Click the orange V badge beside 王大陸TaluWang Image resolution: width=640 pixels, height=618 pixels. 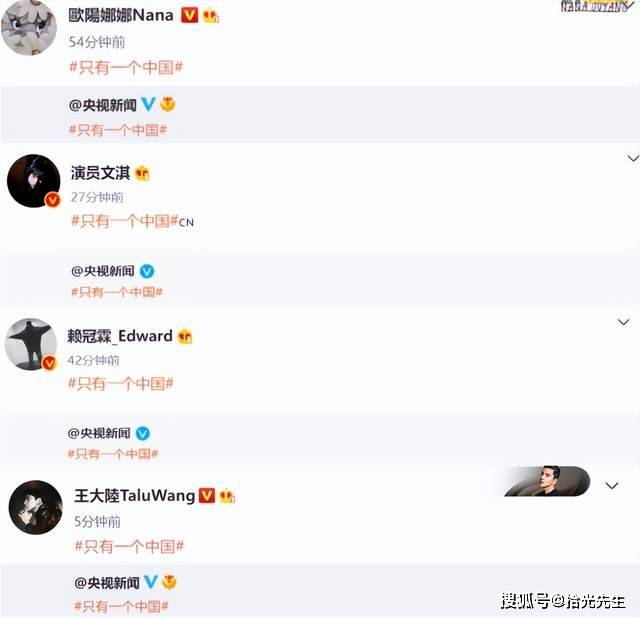pyautogui.click(x=207, y=496)
